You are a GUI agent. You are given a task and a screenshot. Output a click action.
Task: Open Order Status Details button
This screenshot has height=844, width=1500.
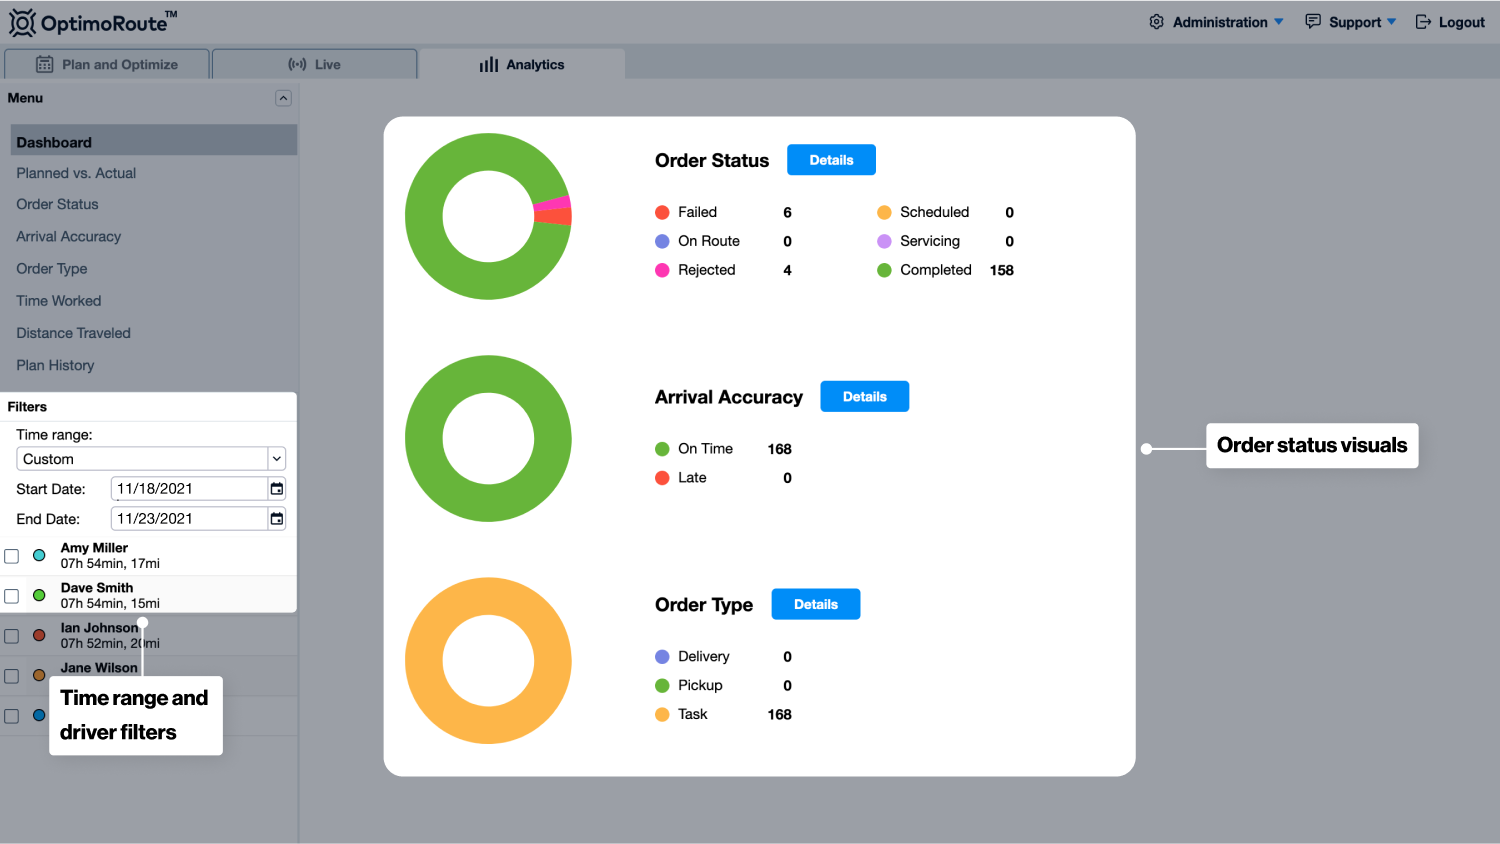[x=831, y=160]
